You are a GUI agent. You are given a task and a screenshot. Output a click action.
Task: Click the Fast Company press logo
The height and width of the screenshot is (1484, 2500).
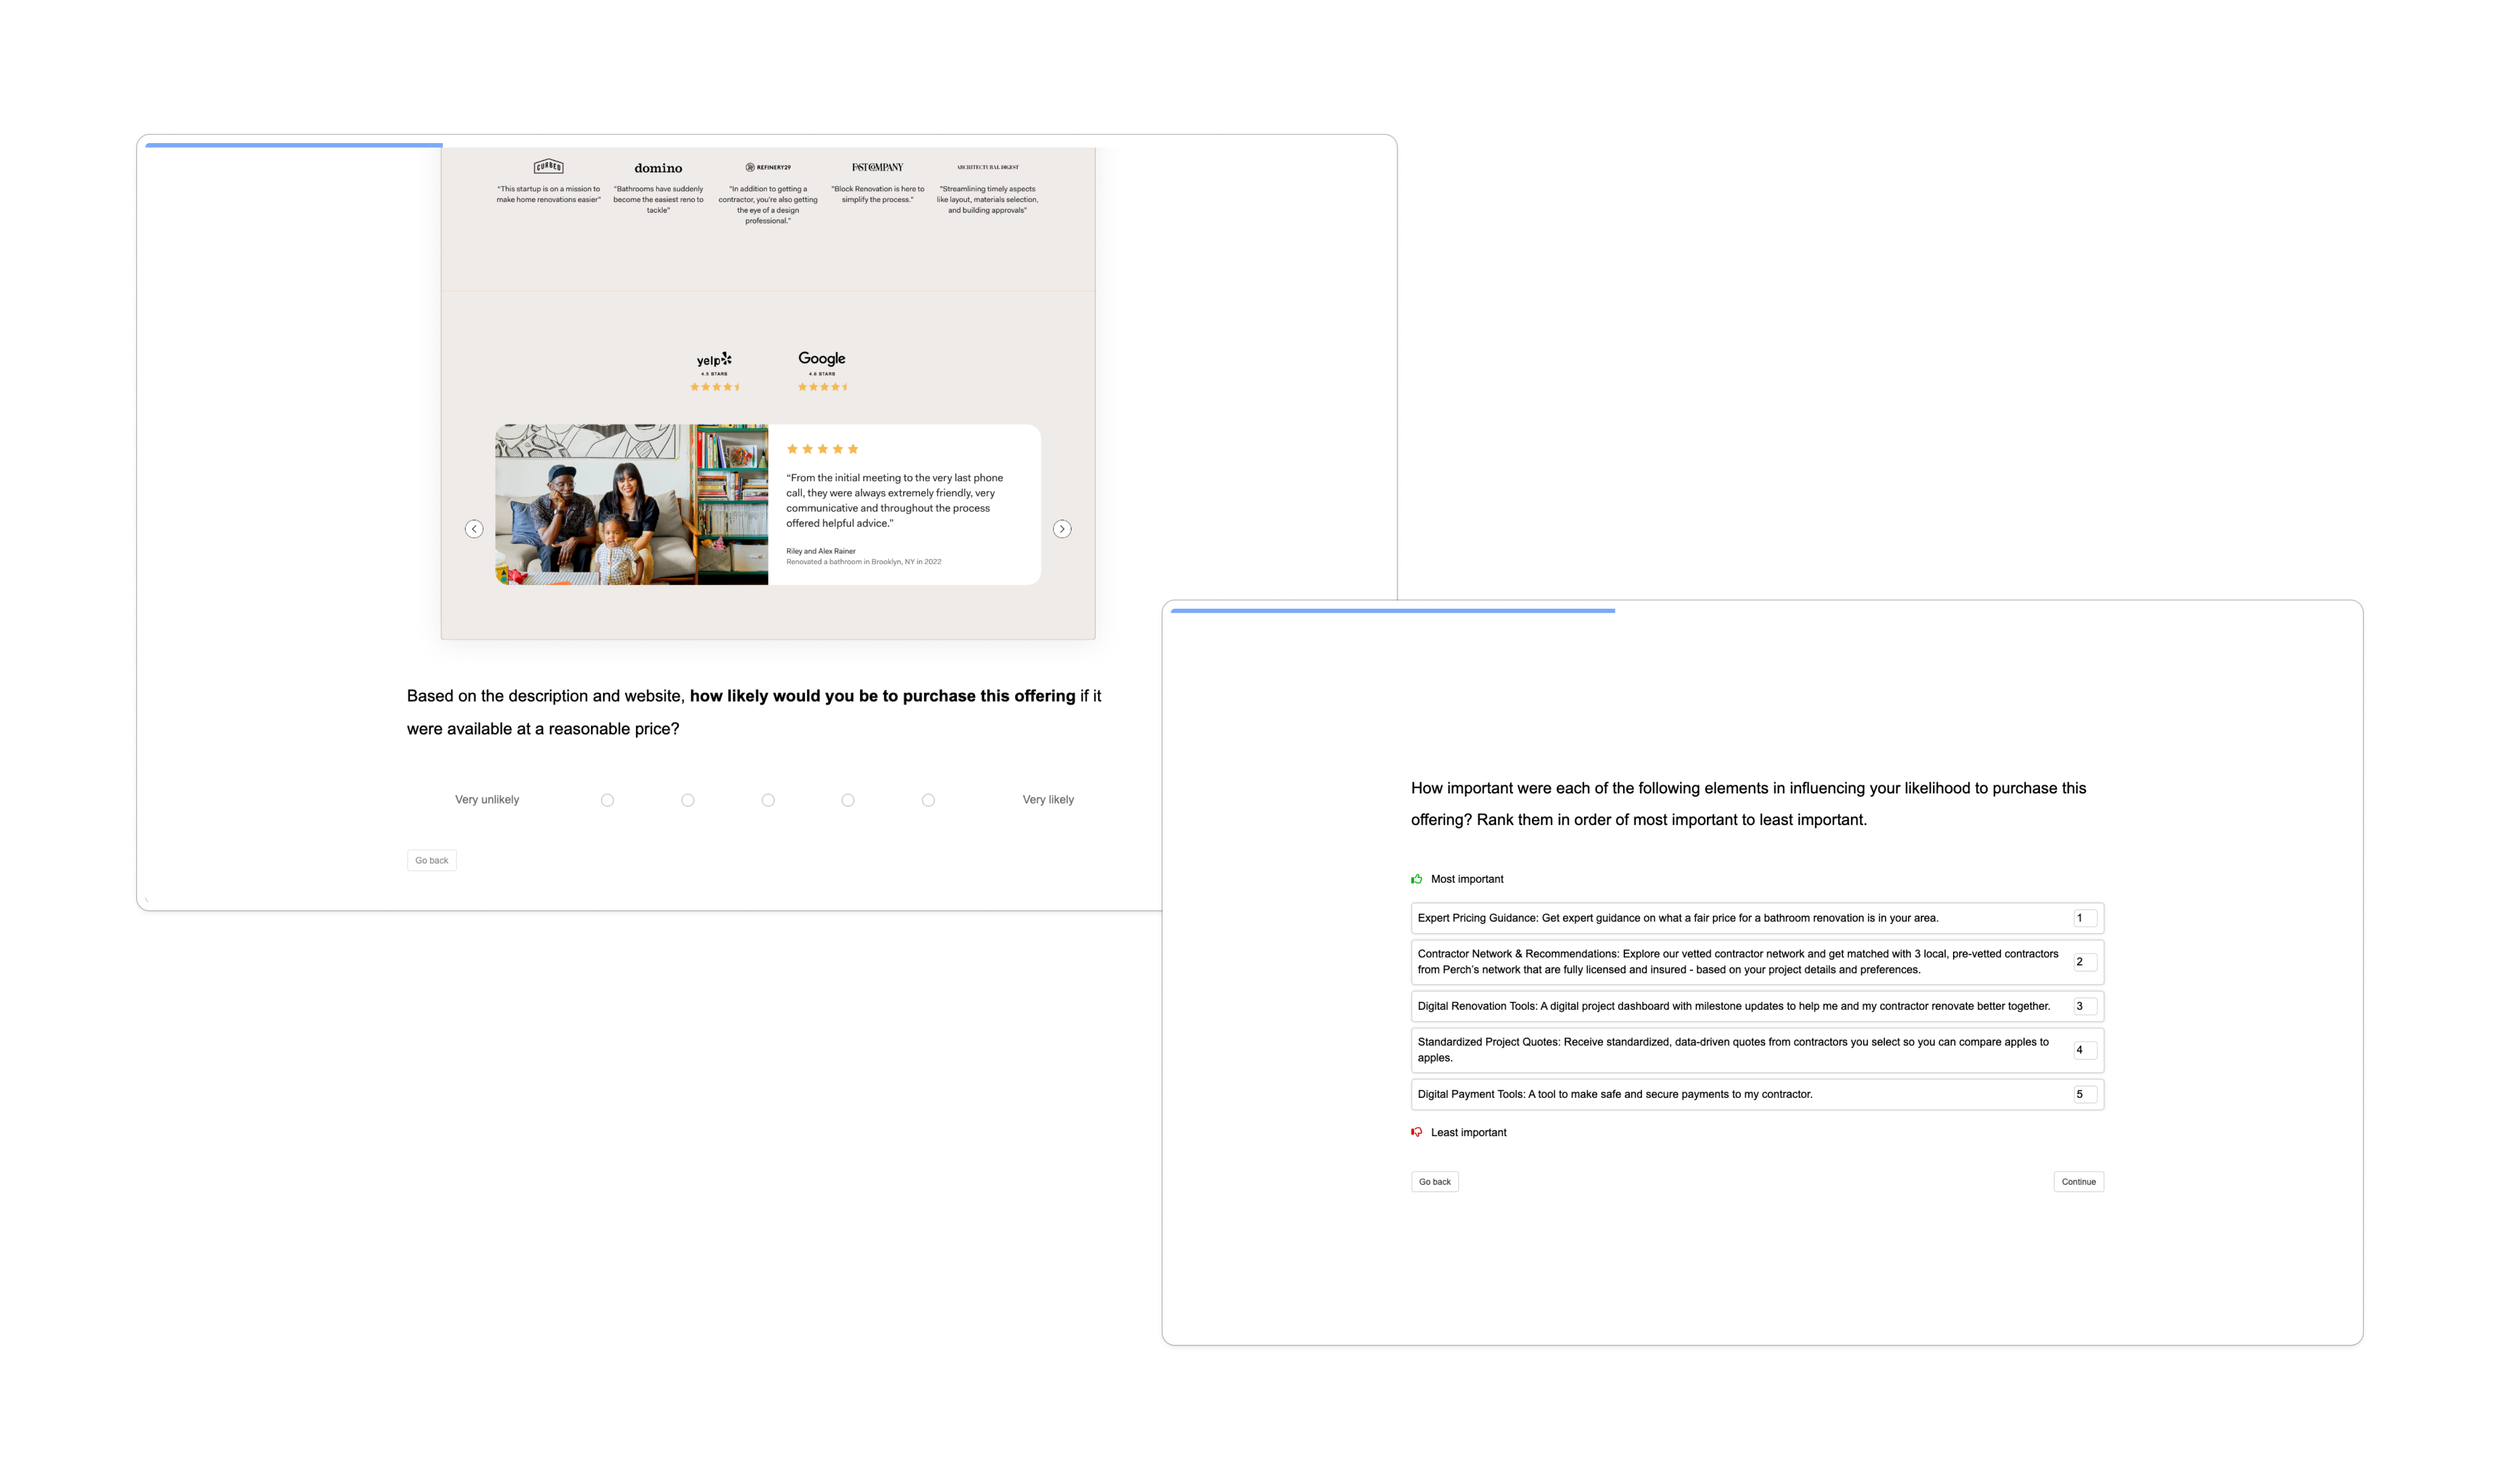click(877, 167)
